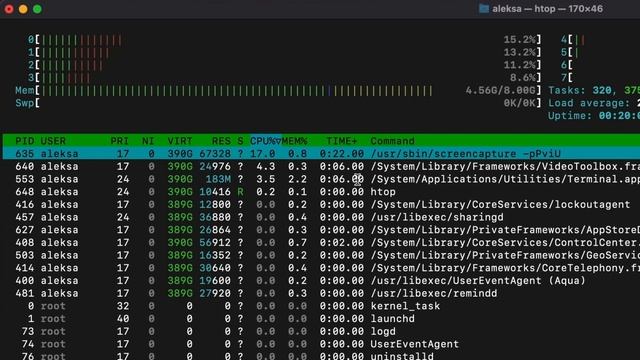The height and width of the screenshot is (360, 640).
Task: Click the CPU 5 meter
Action: coord(600,53)
